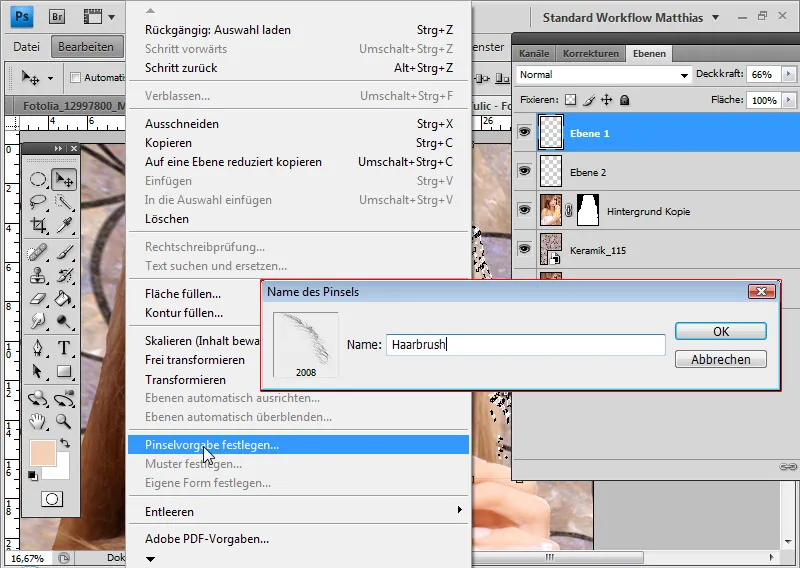Toggle lock transparent pixels in Fixieren
The image size is (800, 568).
point(570,100)
